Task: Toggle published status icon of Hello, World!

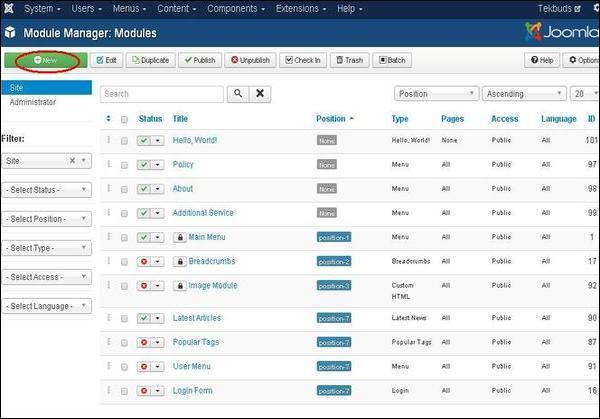Action: (x=144, y=140)
